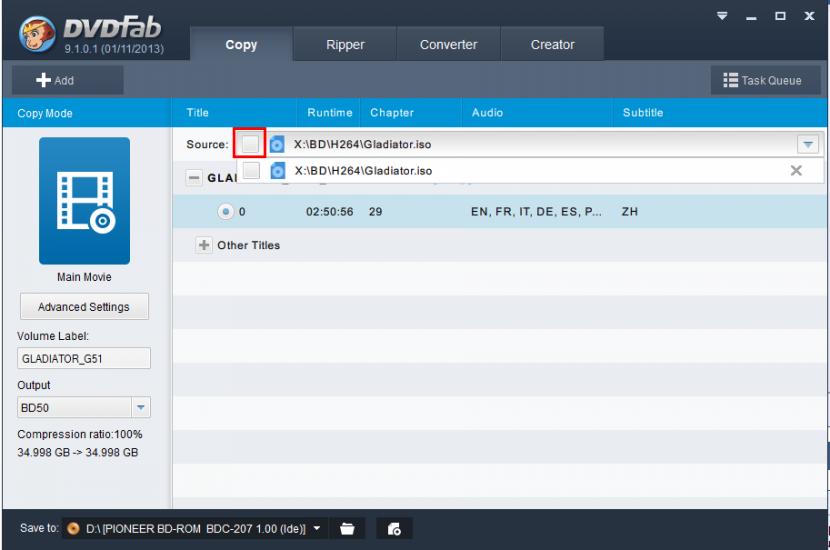Image resolution: width=830 pixels, height=550 pixels.
Task: Click the Add button
Action: coord(68,80)
